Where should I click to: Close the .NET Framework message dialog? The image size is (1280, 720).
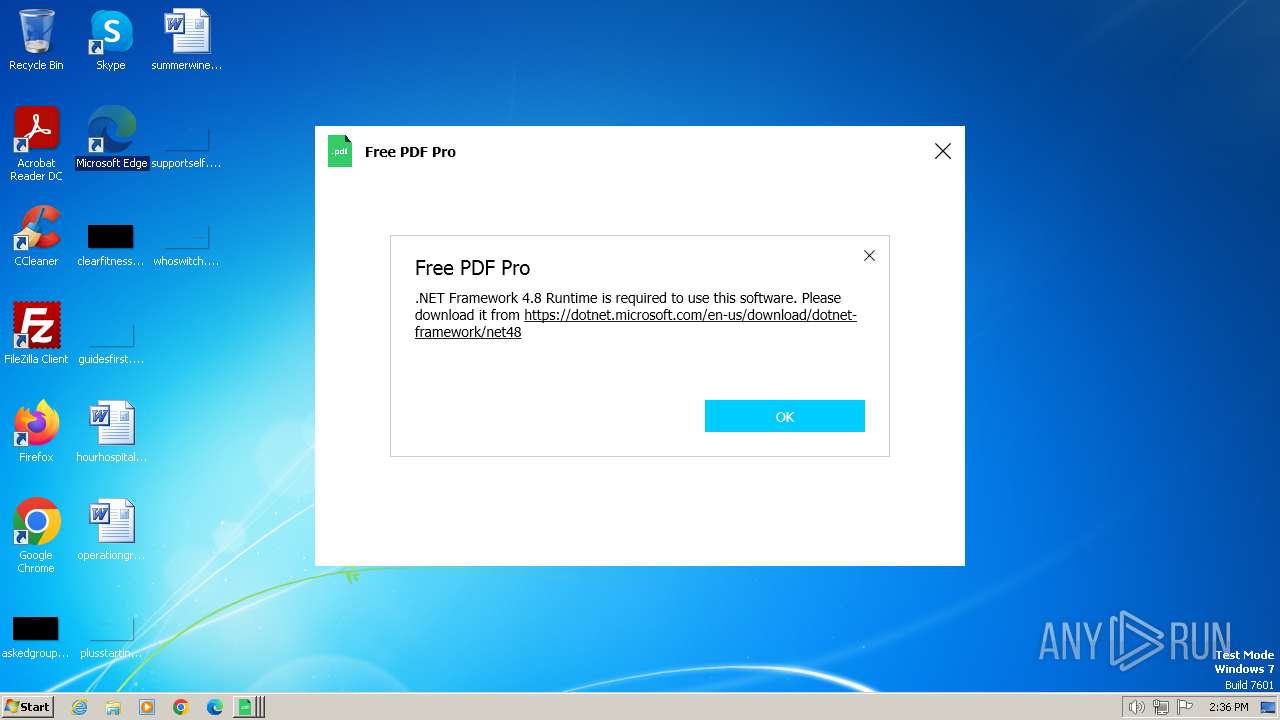869,256
